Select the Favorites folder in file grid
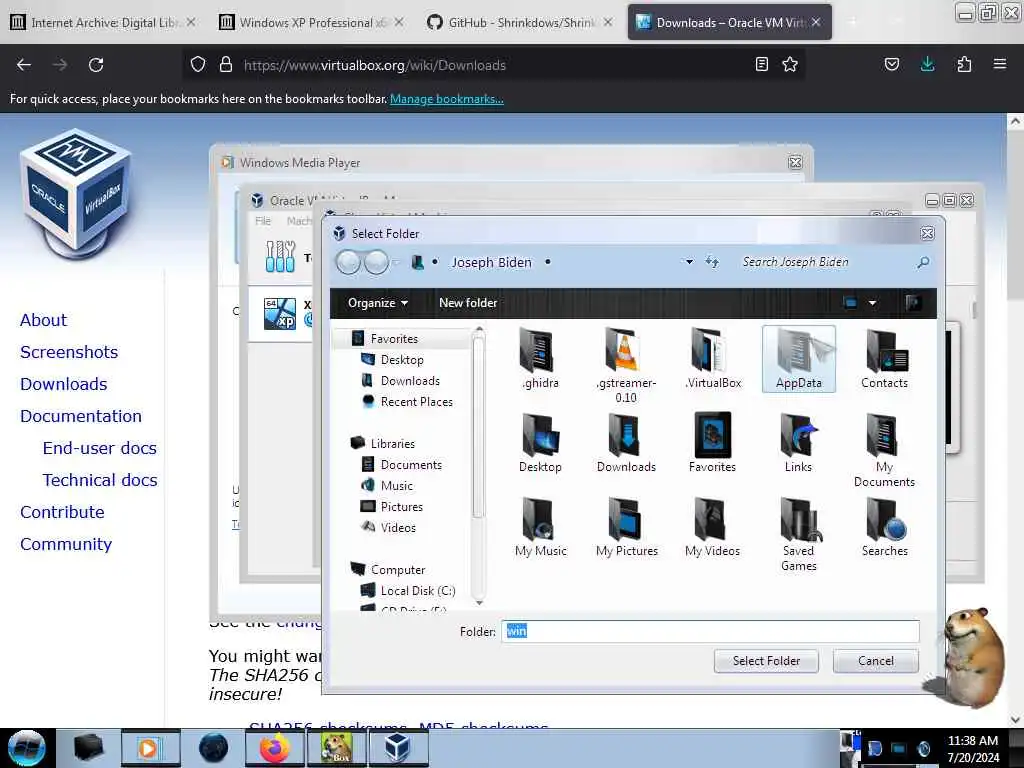 (712, 443)
